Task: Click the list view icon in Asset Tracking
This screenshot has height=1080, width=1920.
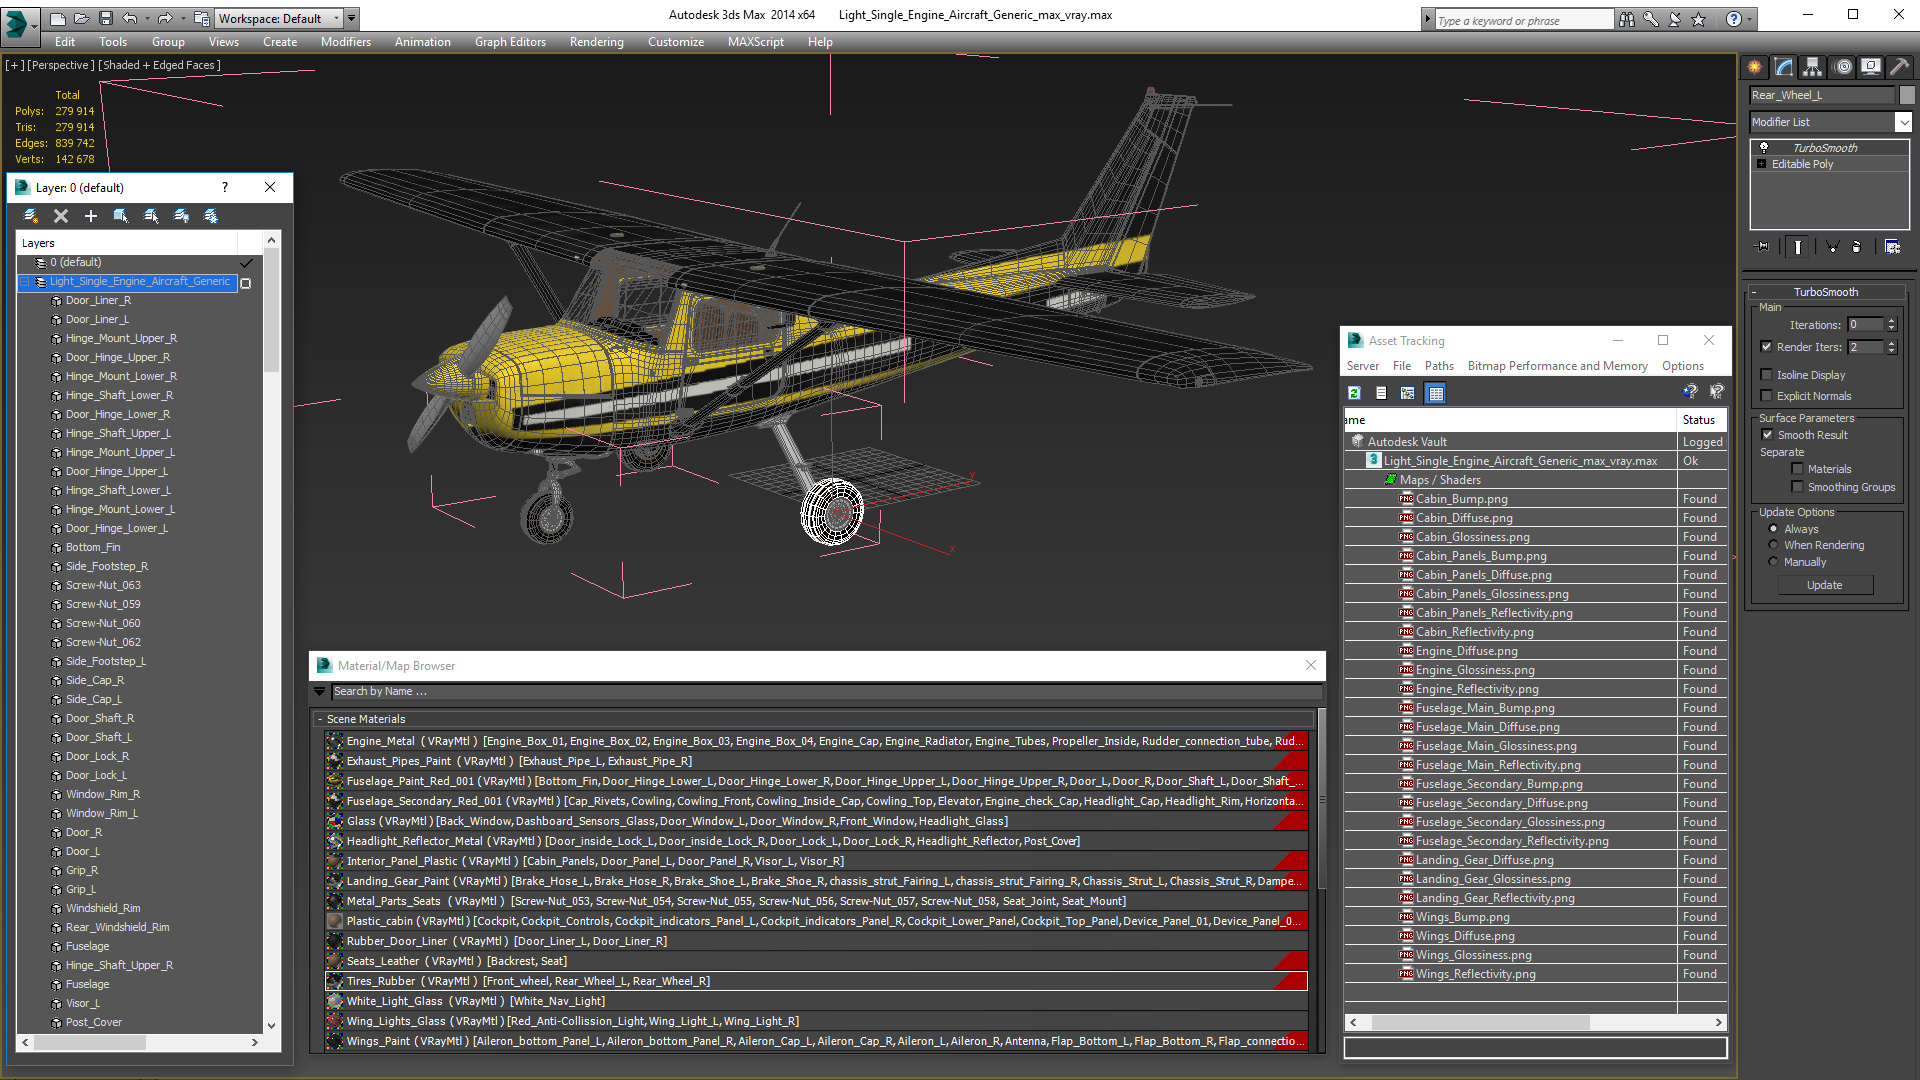Action: [x=1381, y=393]
